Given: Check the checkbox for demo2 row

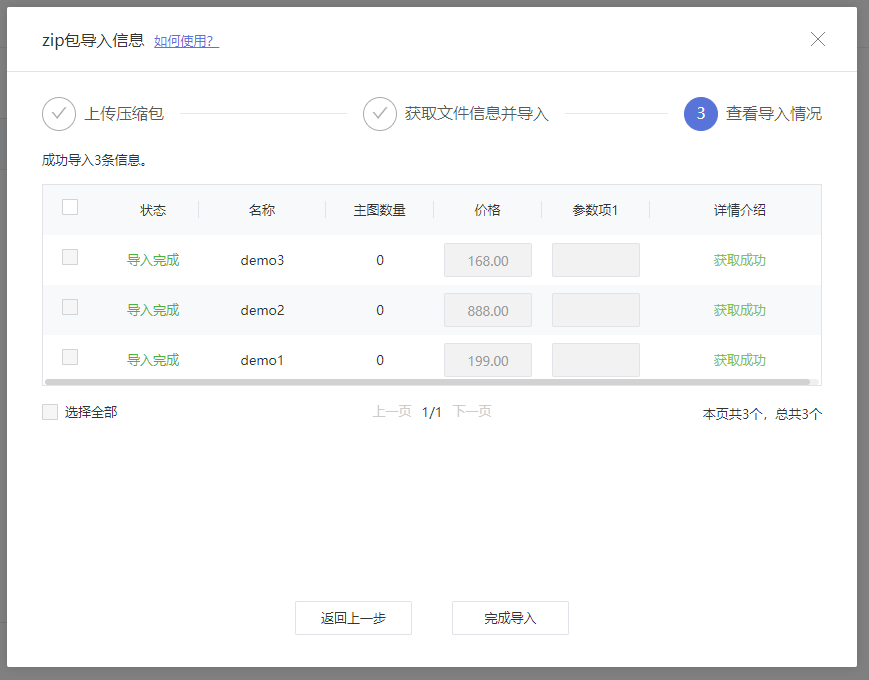Looking at the screenshot, I should [69, 306].
